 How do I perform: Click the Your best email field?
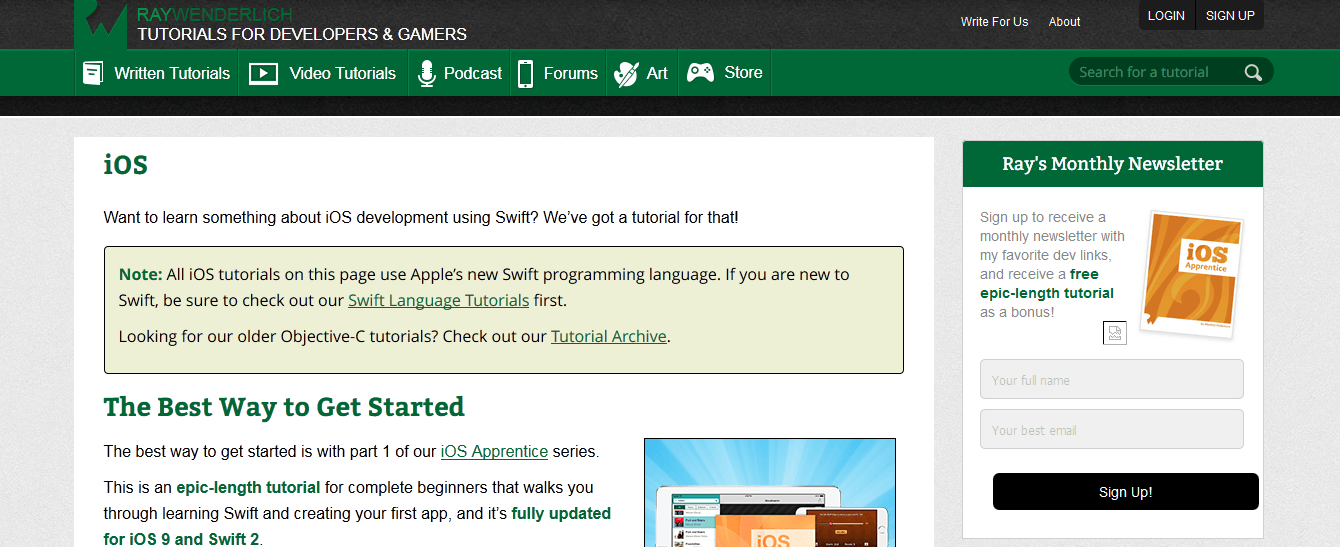pyautogui.click(x=1112, y=430)
